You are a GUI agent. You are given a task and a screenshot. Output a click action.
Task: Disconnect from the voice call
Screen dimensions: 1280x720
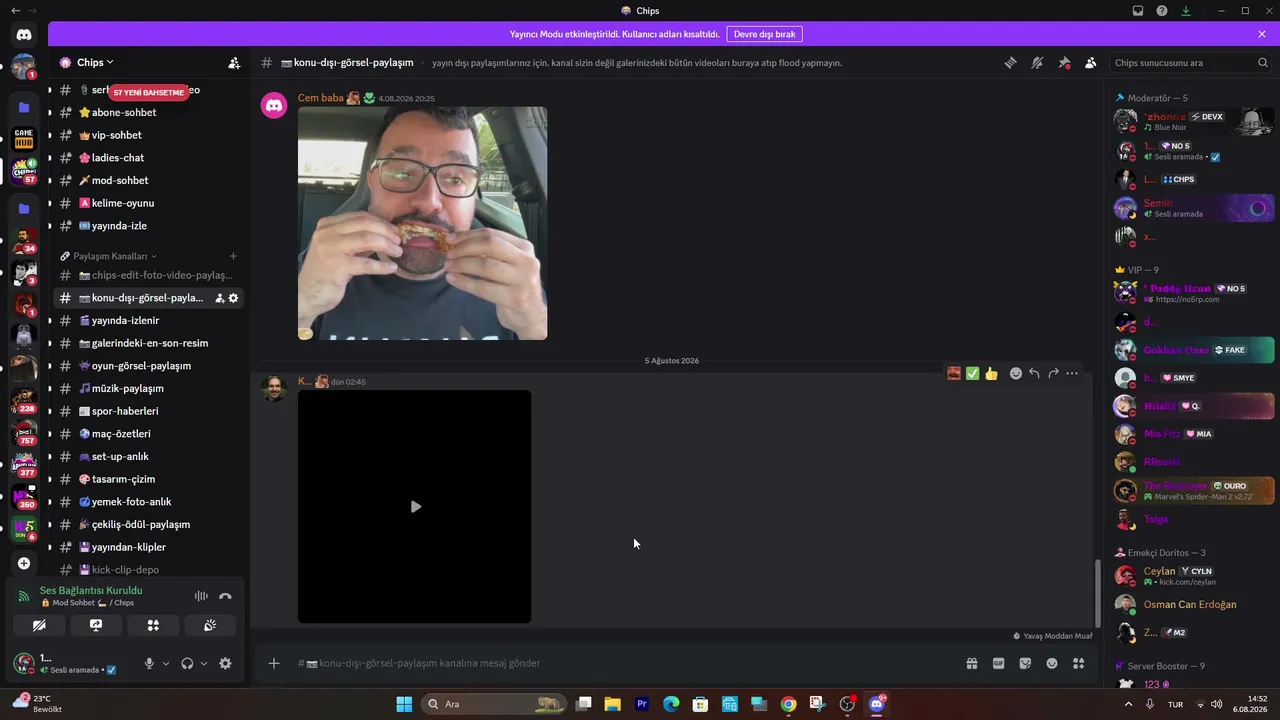tap(225, 596)
